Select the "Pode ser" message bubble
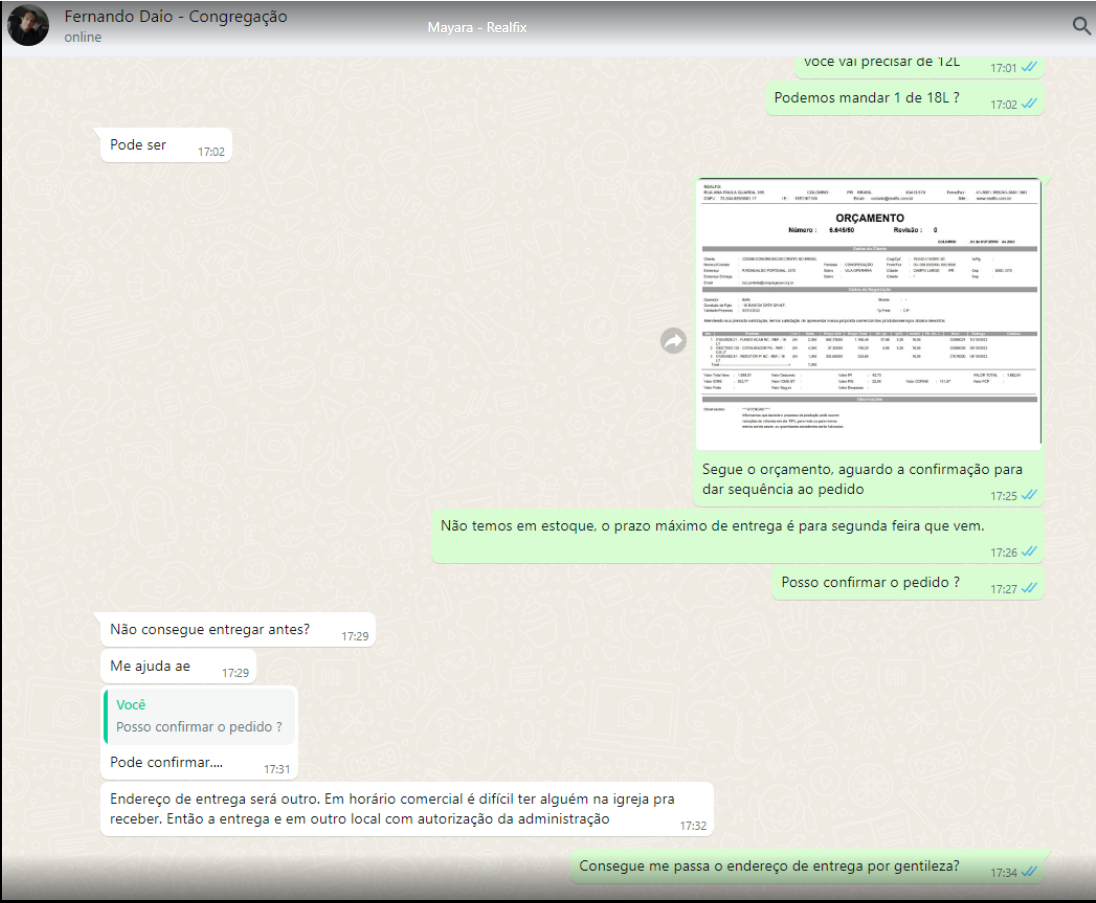The height and width of the screenshot is (903, 1096). click(139, 145)
